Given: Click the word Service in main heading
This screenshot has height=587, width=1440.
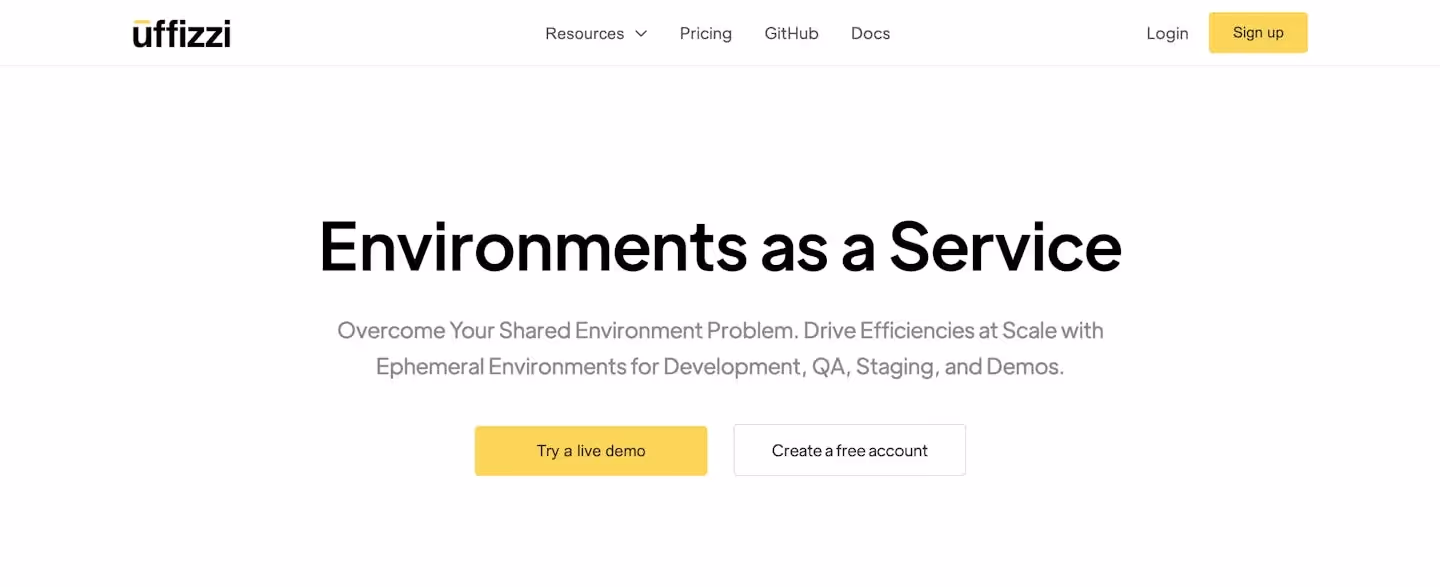Looking at the screenshot, I should (x=1005, y=245).
